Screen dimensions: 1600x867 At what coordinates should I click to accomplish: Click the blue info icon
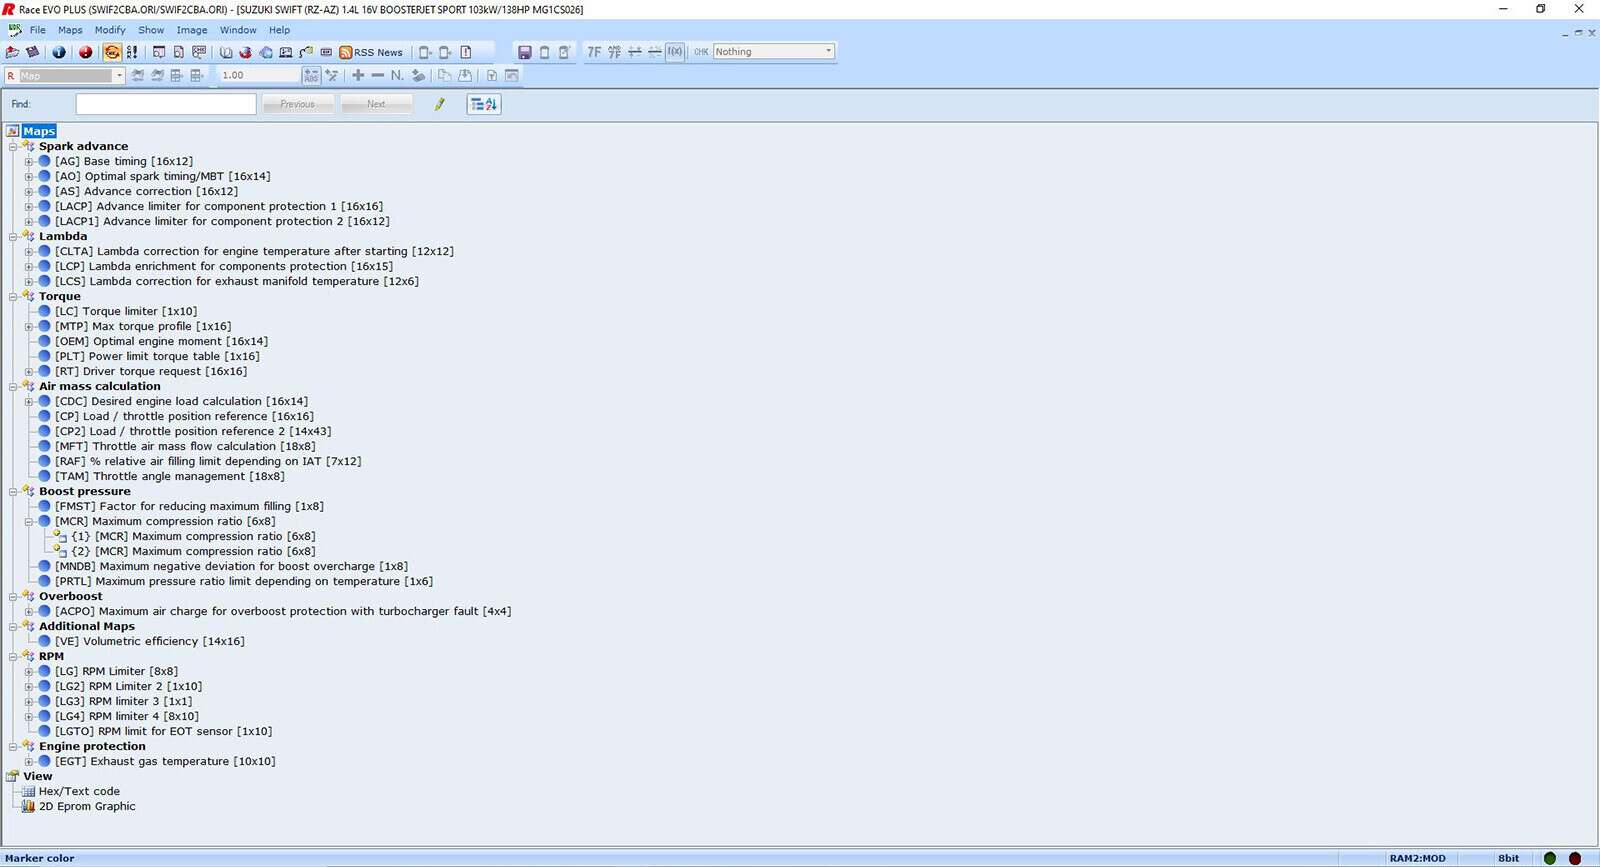(x=59, y=52)
